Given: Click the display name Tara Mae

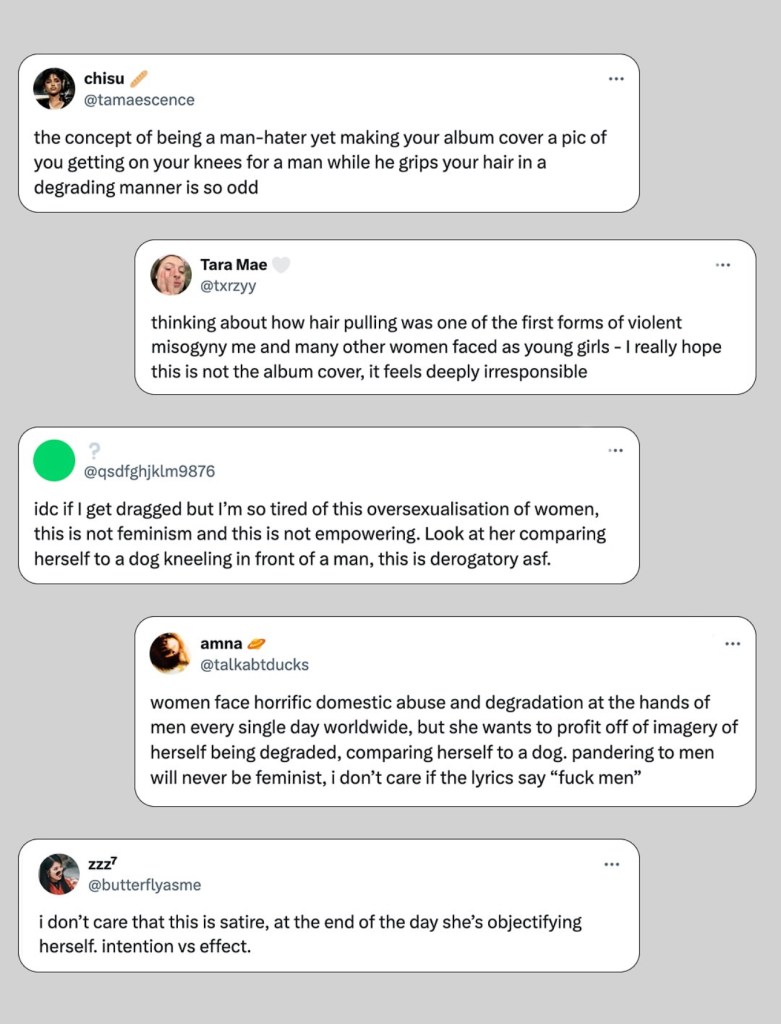Looking at the screenshot, I should coord(233,265).
